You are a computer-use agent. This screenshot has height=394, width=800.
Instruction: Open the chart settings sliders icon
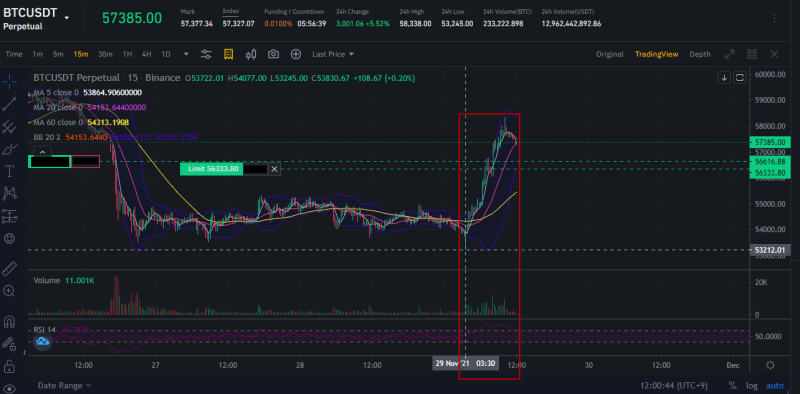pos(206,54)
